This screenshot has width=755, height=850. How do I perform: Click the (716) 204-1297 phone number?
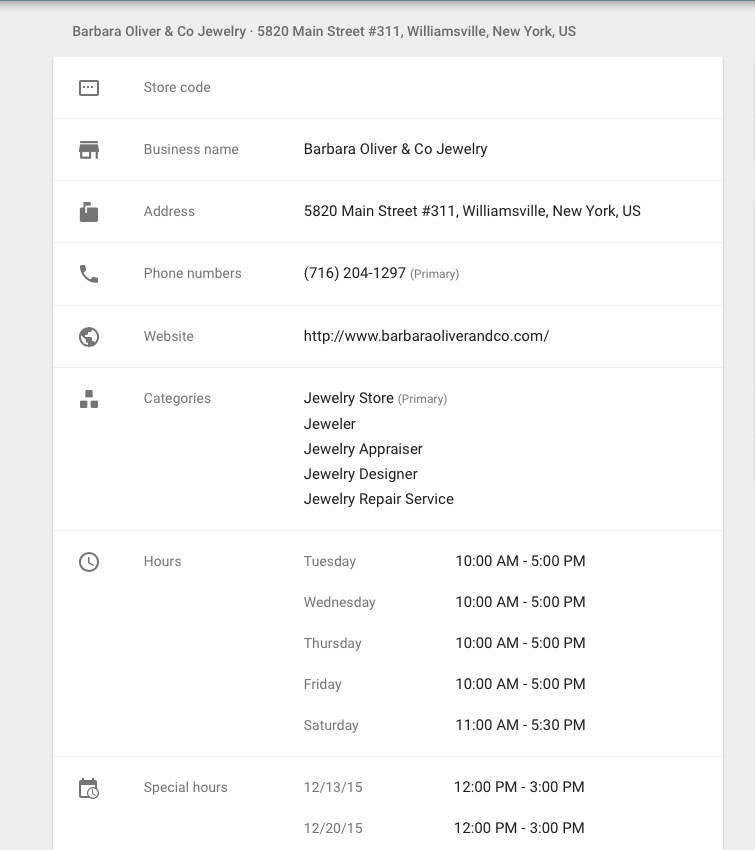[354, 273]
